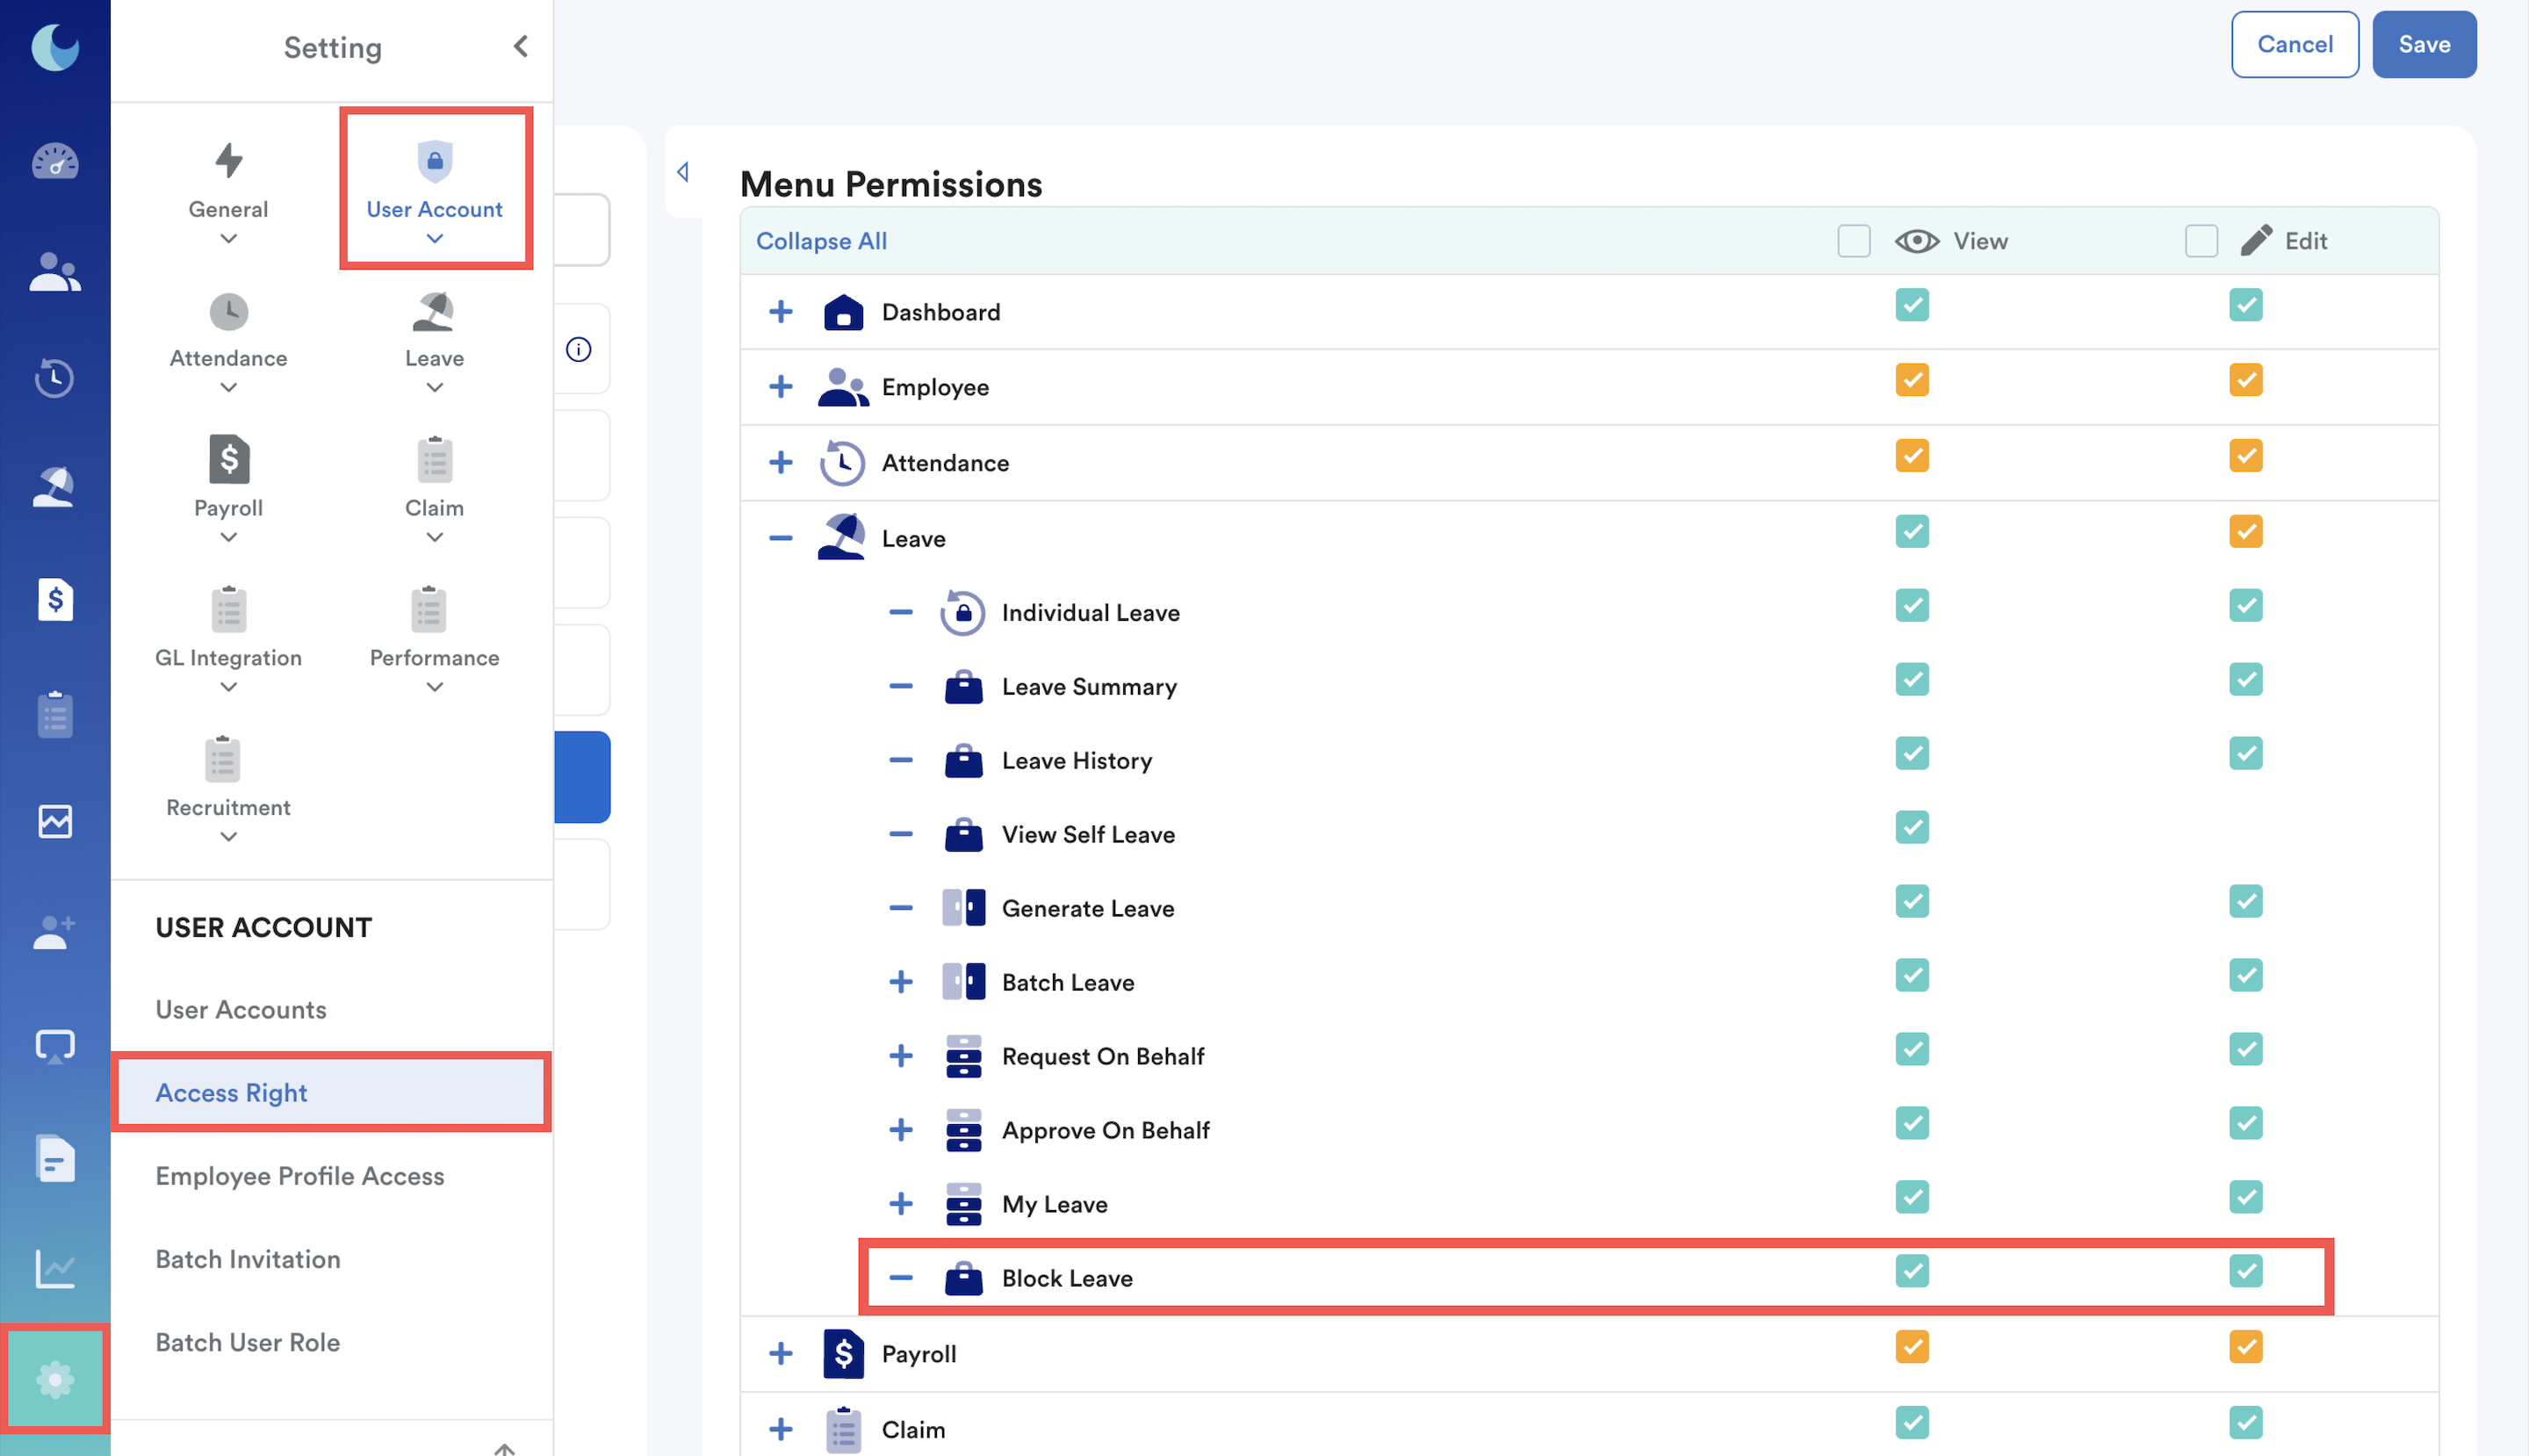
Task: Toggle the select-all View checkbox
Action: [x=1853, y=241]
